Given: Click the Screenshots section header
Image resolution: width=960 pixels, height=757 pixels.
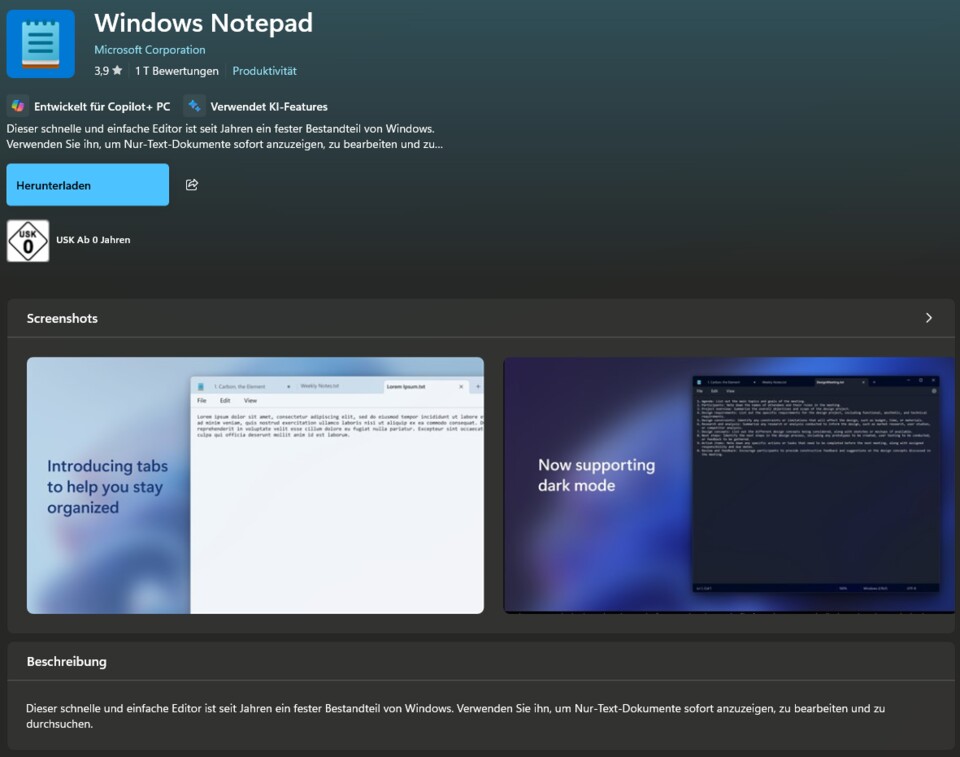Looking at the screenshot, I should pos(62,318).
